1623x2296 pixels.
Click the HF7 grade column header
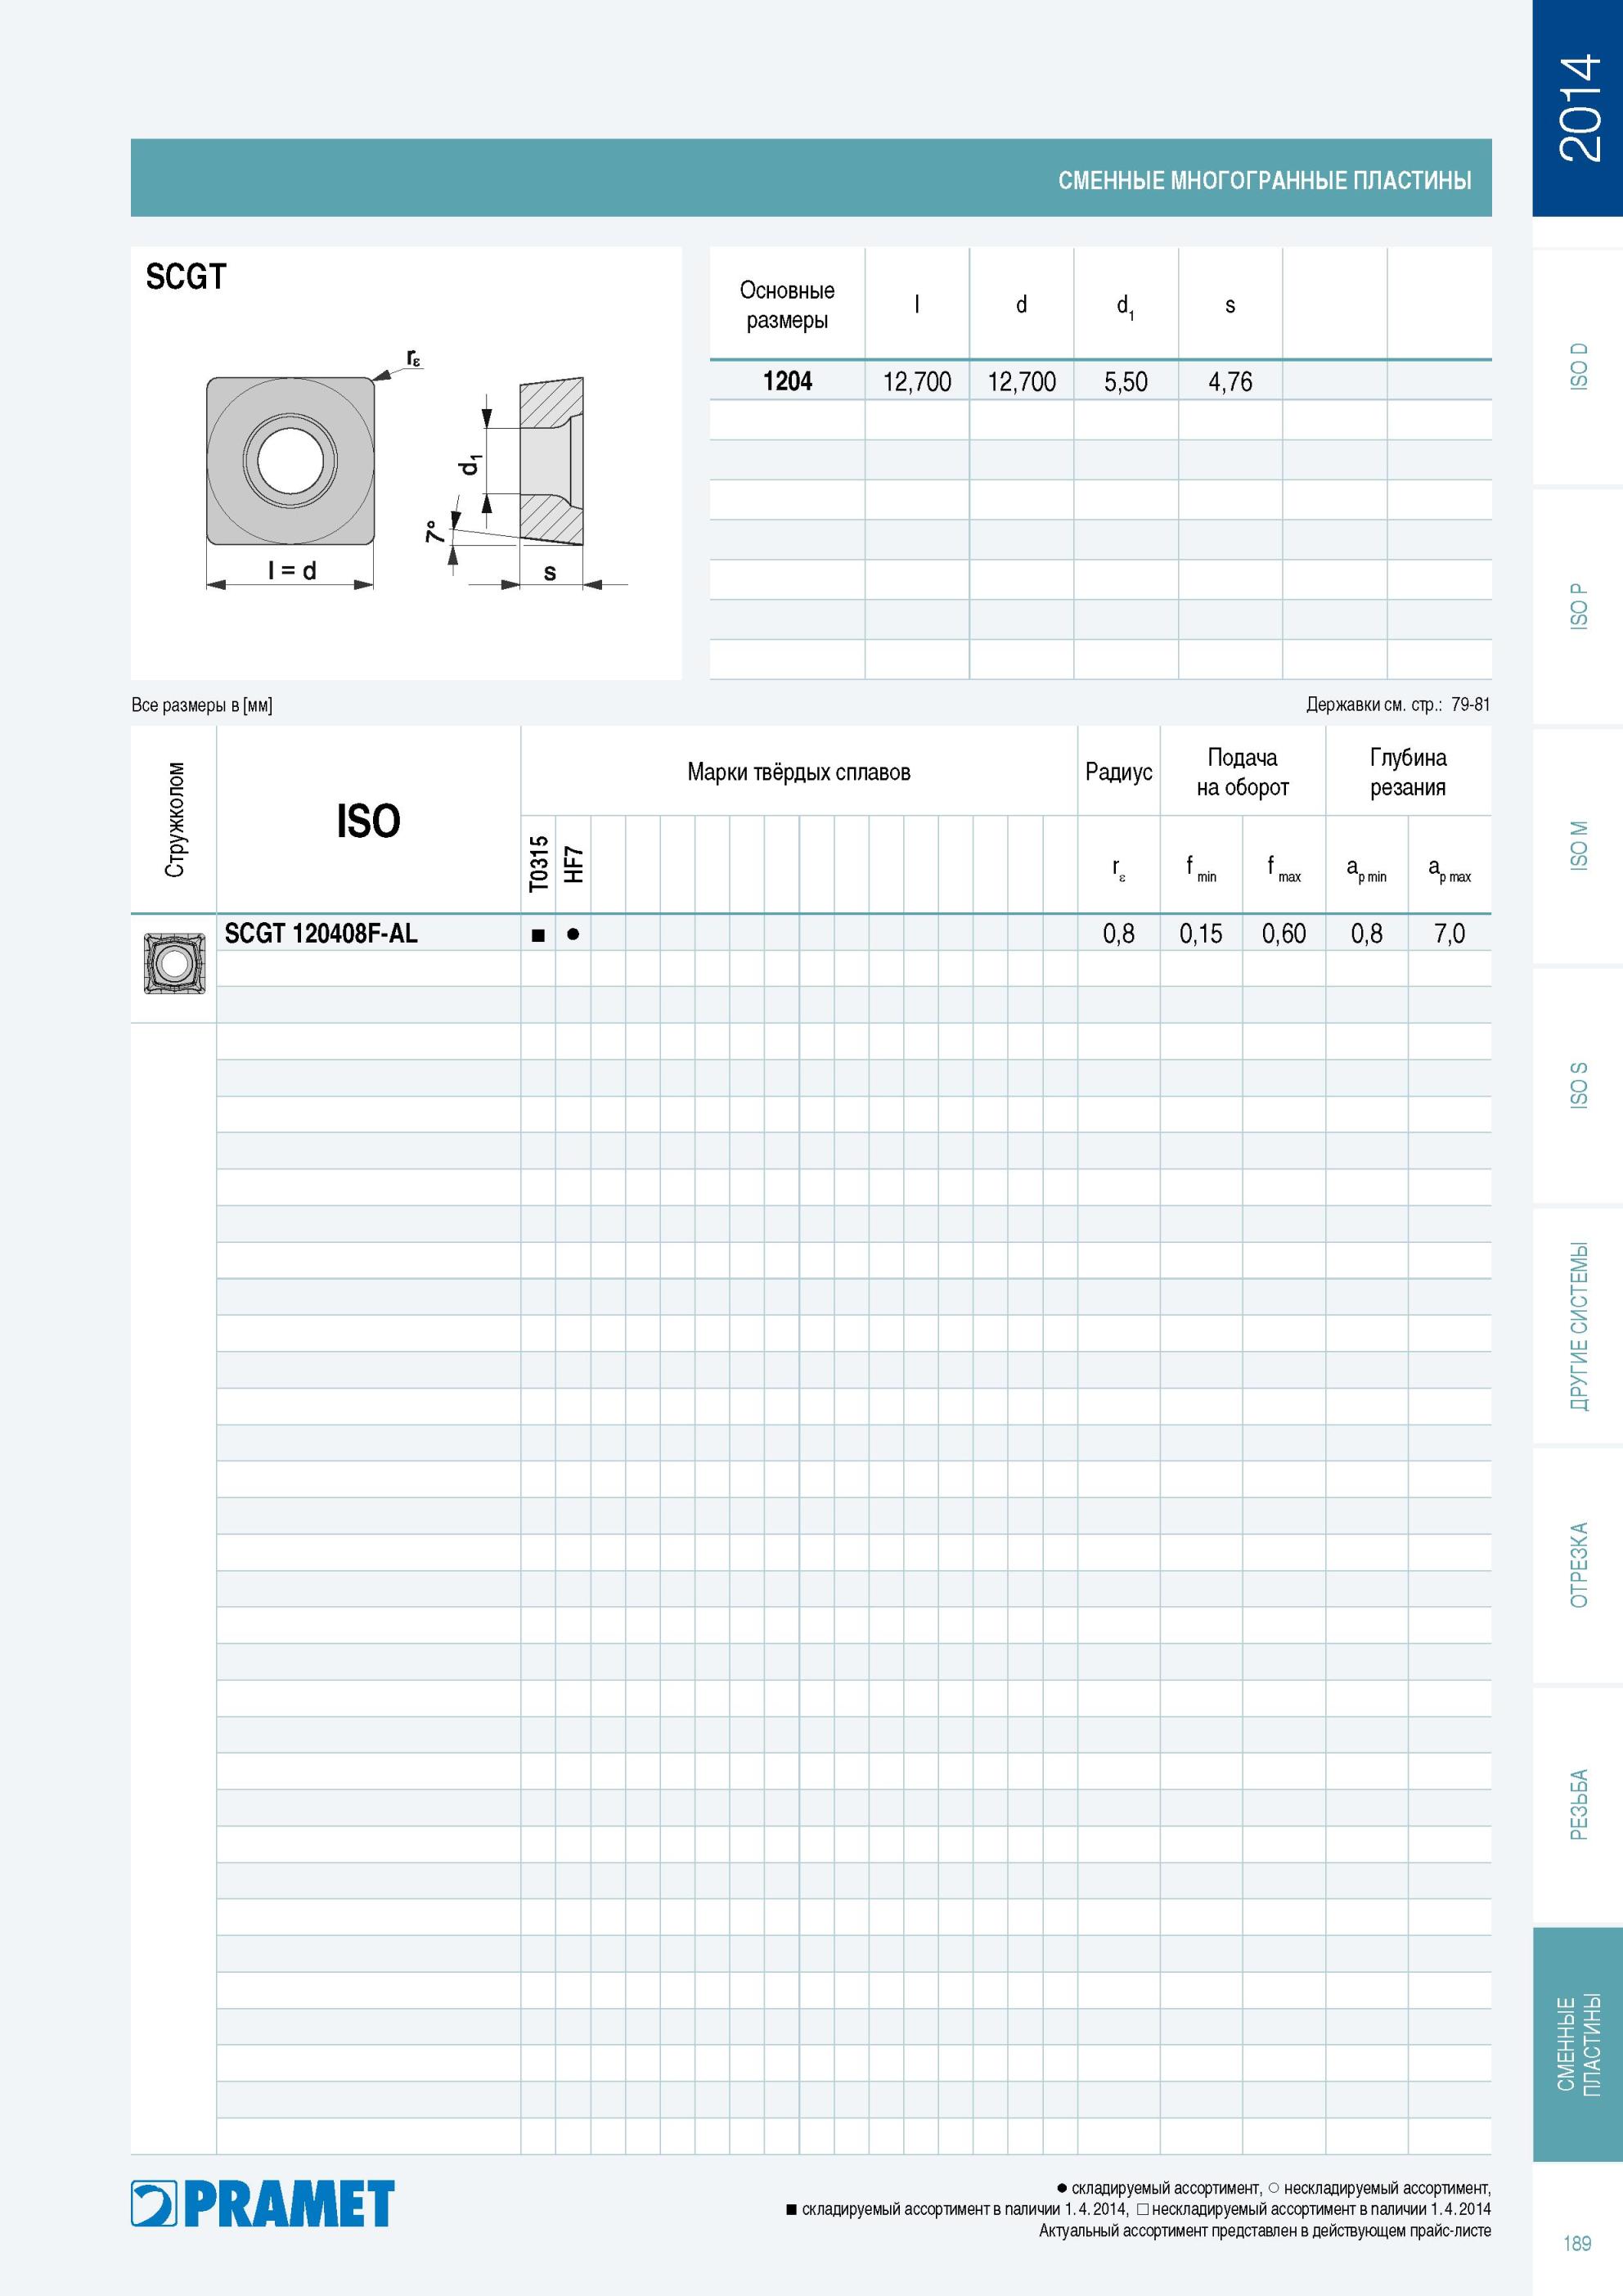coord(573,864)
